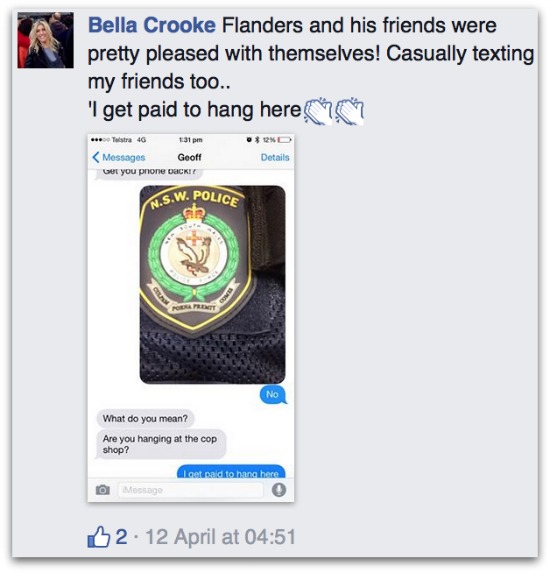Tap the 'I get paid to hang here' bubble

click(x=231, y=472)
